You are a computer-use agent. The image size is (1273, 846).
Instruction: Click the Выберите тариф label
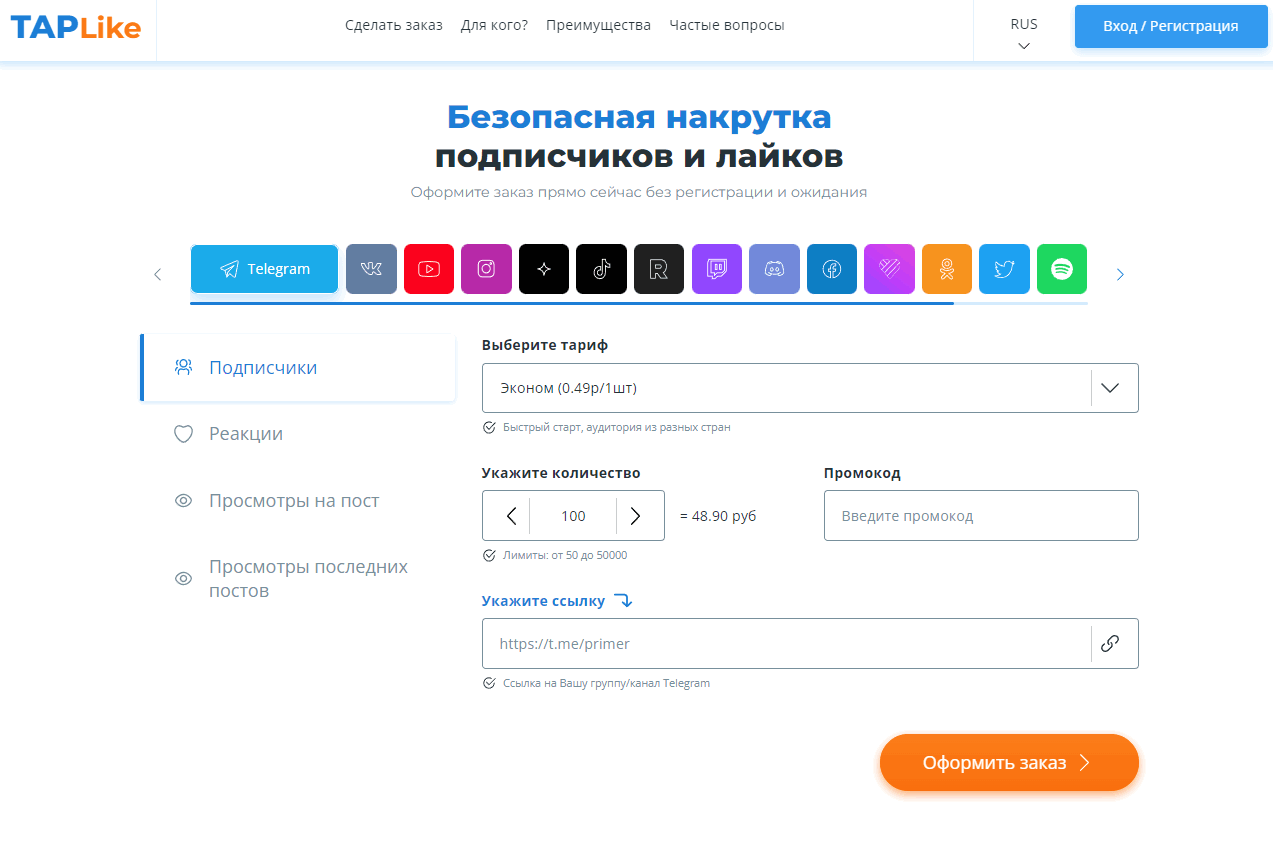pyautogui.click(x=545, y=345)
